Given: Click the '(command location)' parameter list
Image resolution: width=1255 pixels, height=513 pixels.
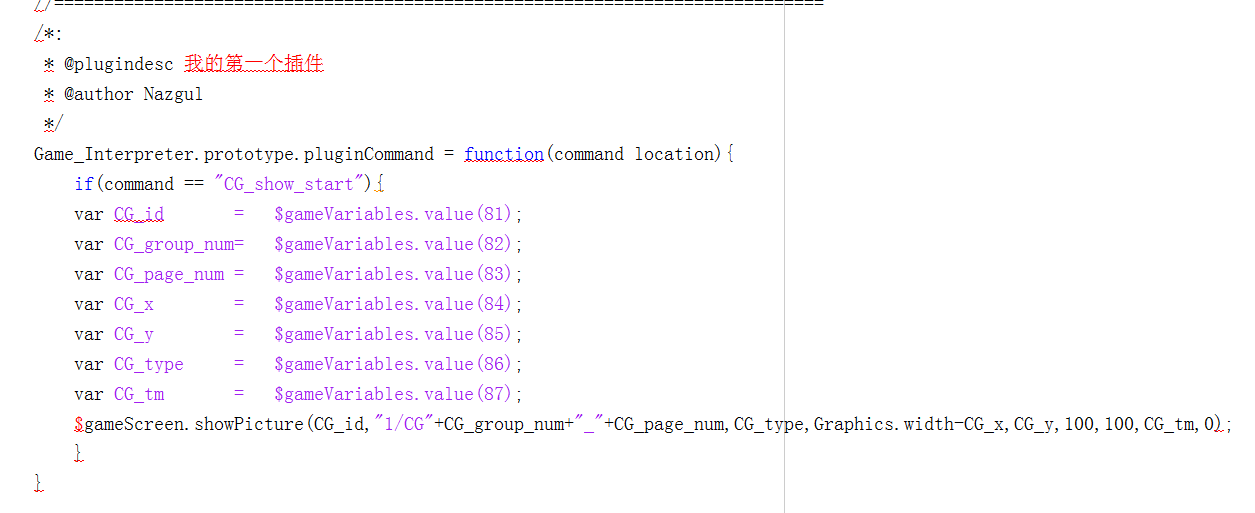Looking at the screenshot, I should click(x=635, y=154).
